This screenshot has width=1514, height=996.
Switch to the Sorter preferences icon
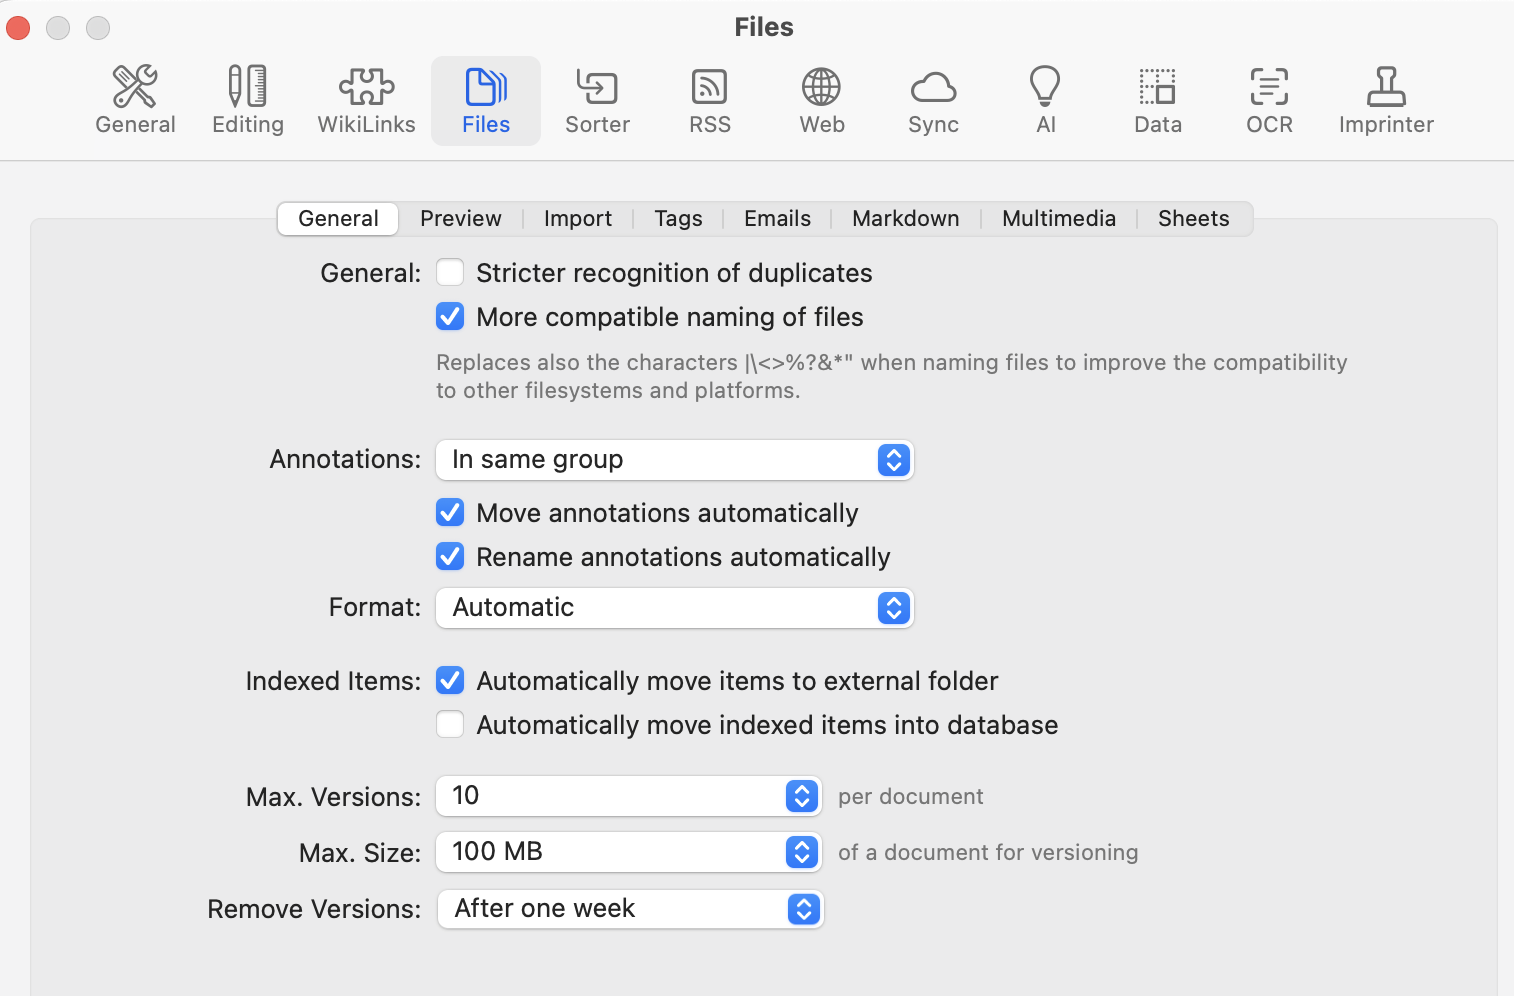[x=597, y=100]
